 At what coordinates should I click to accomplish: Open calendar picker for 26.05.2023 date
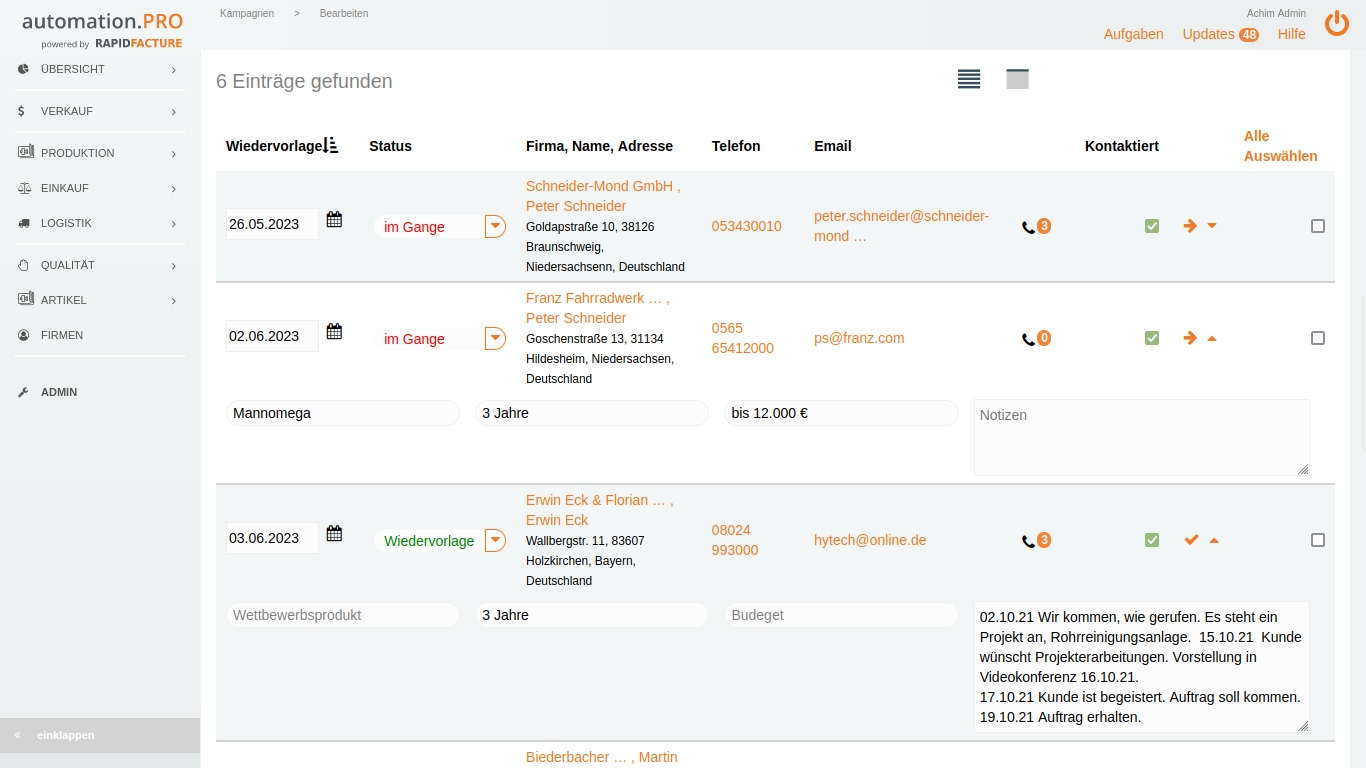pos(334,220)
